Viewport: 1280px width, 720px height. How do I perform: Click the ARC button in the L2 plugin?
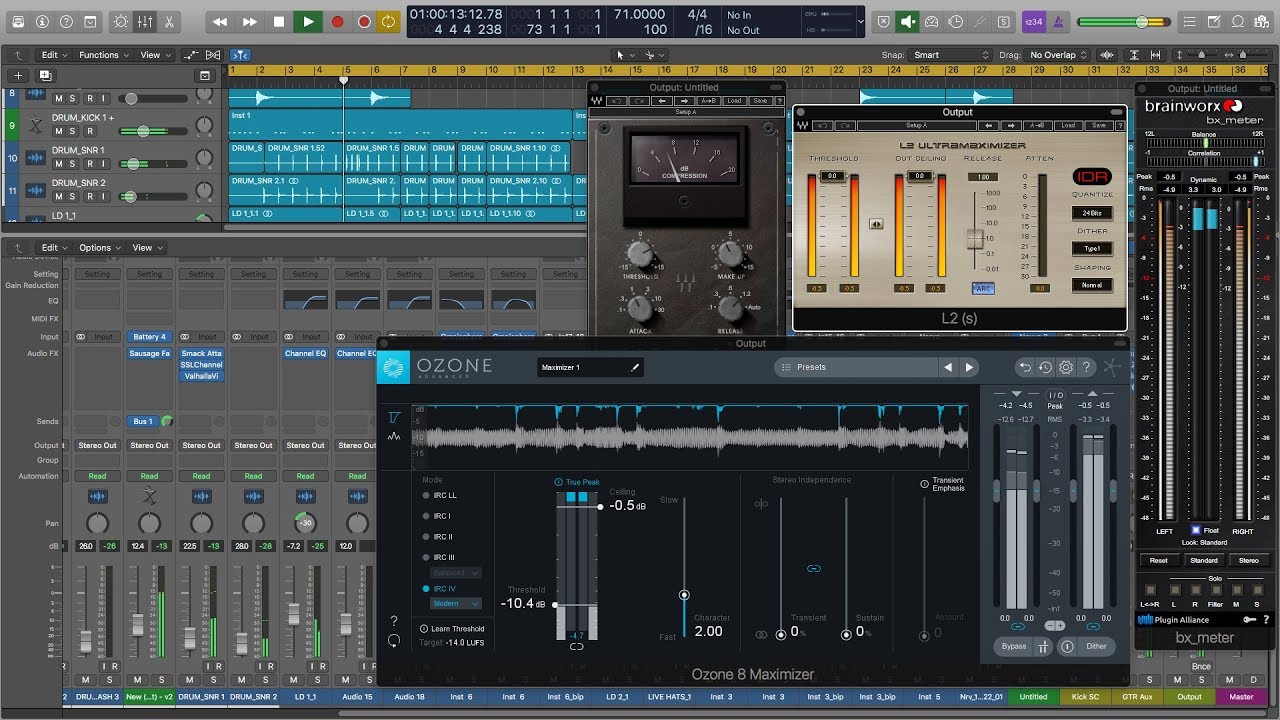pos(982,288)
